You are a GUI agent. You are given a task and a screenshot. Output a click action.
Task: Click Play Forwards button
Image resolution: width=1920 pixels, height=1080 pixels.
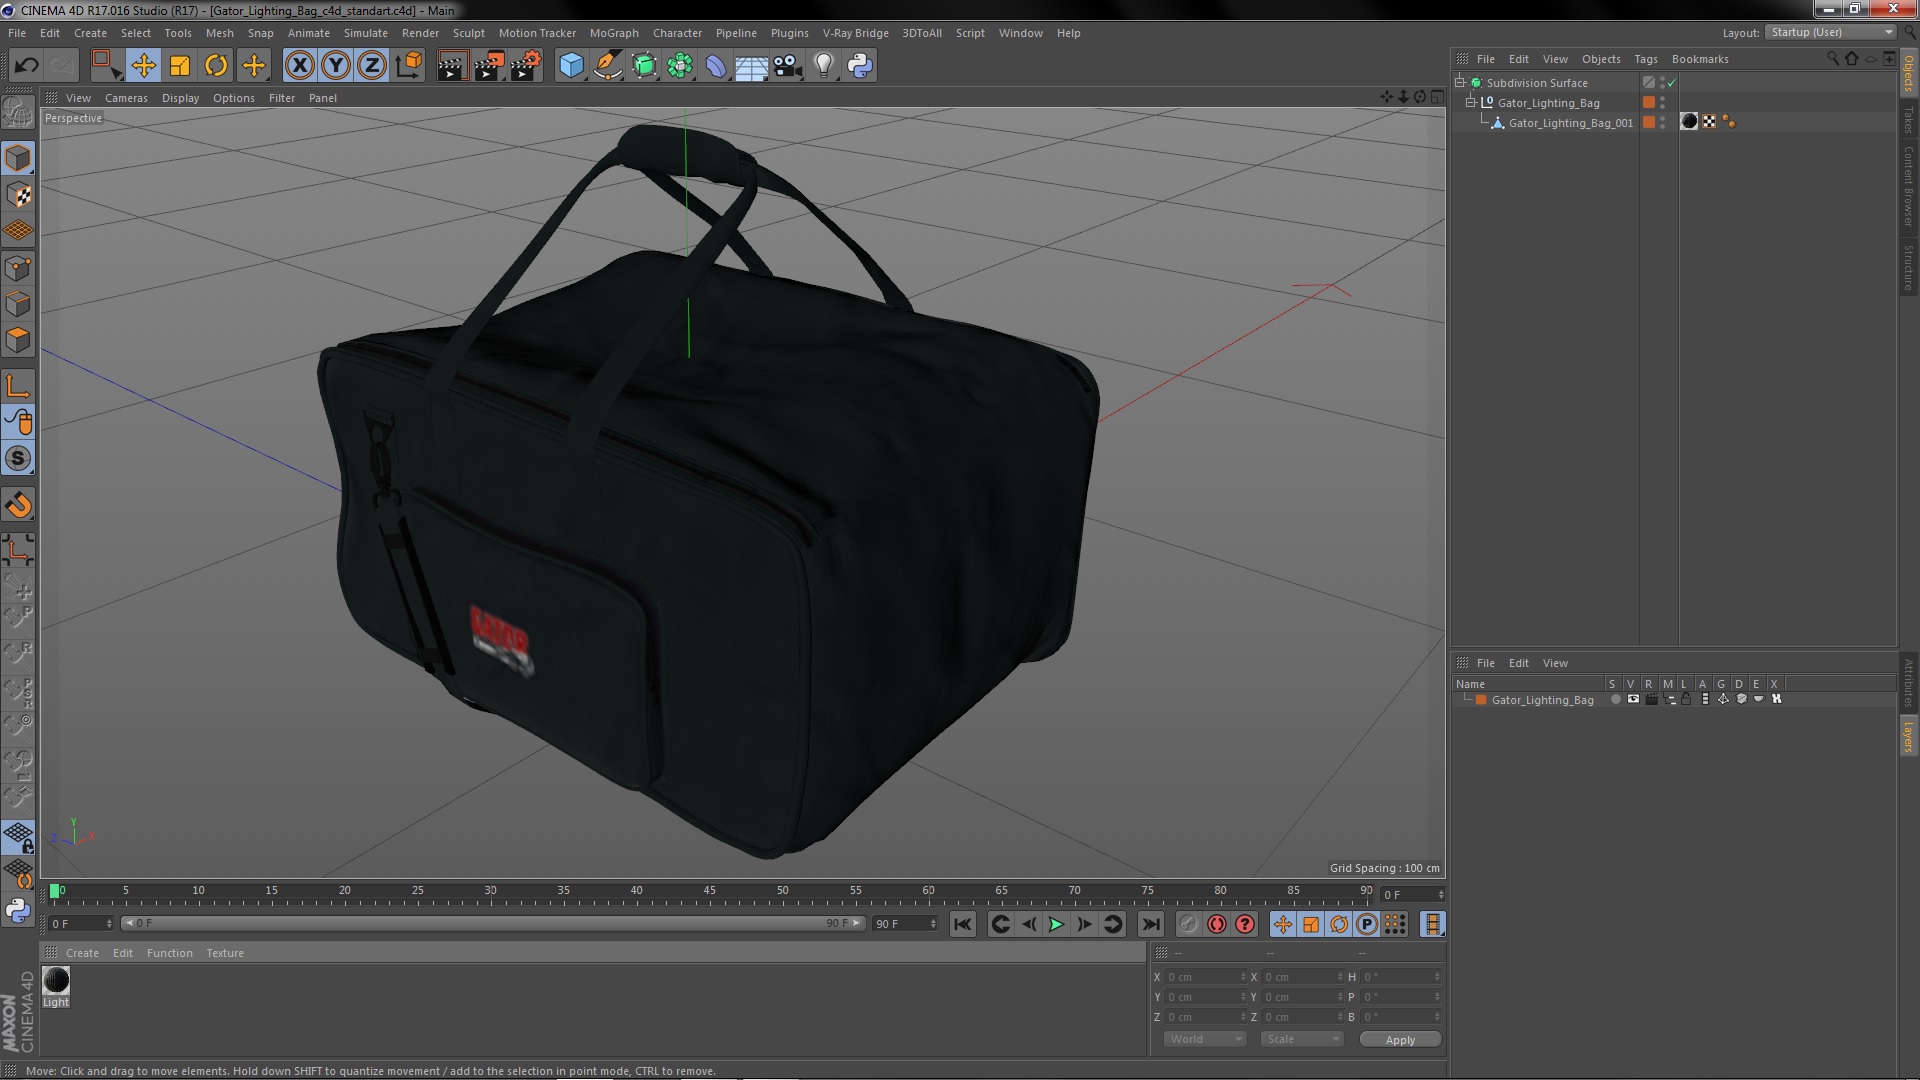click(x=1056, y=925)
